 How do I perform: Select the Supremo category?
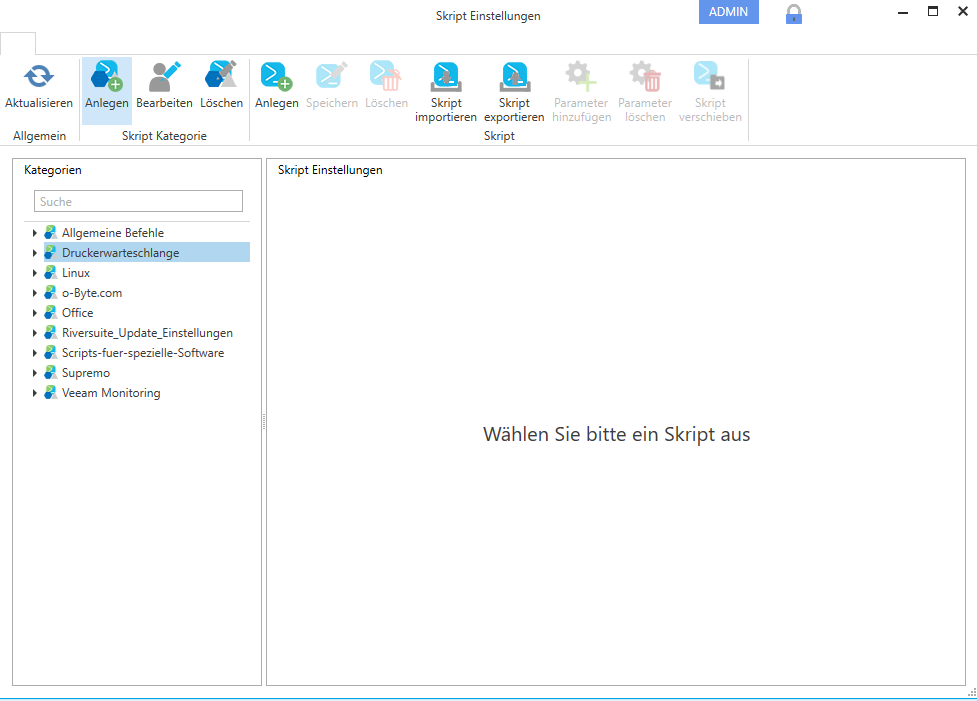tap(85, 373)
